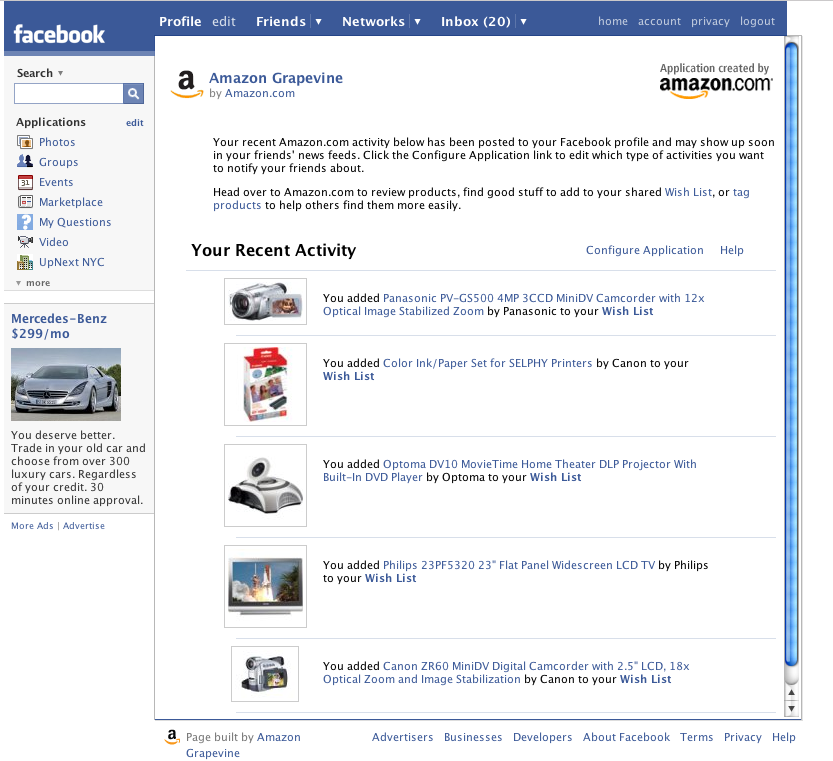833x761 pixels.
Task: Open Privacy footer link
Action: tap(743, 737)
